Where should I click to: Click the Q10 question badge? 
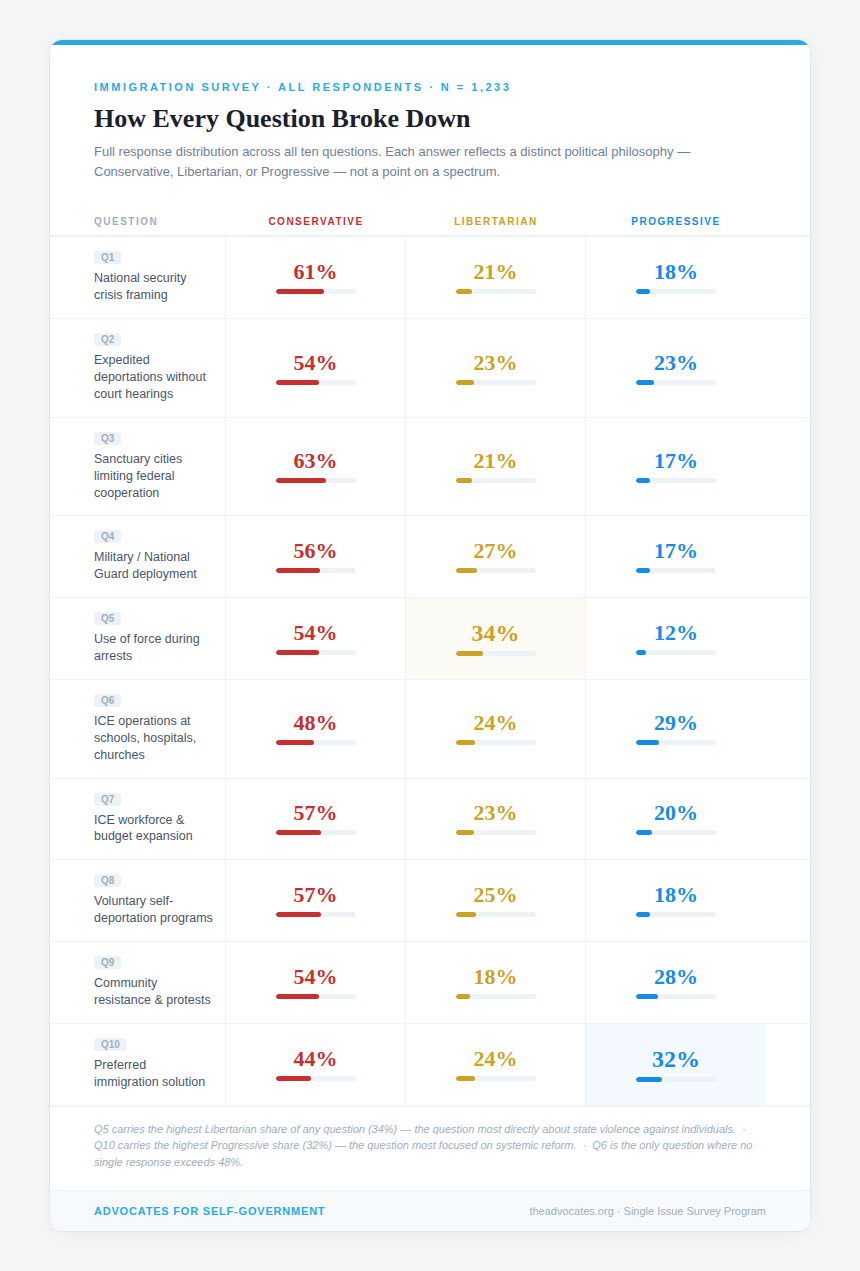[x=110, y=1044]
